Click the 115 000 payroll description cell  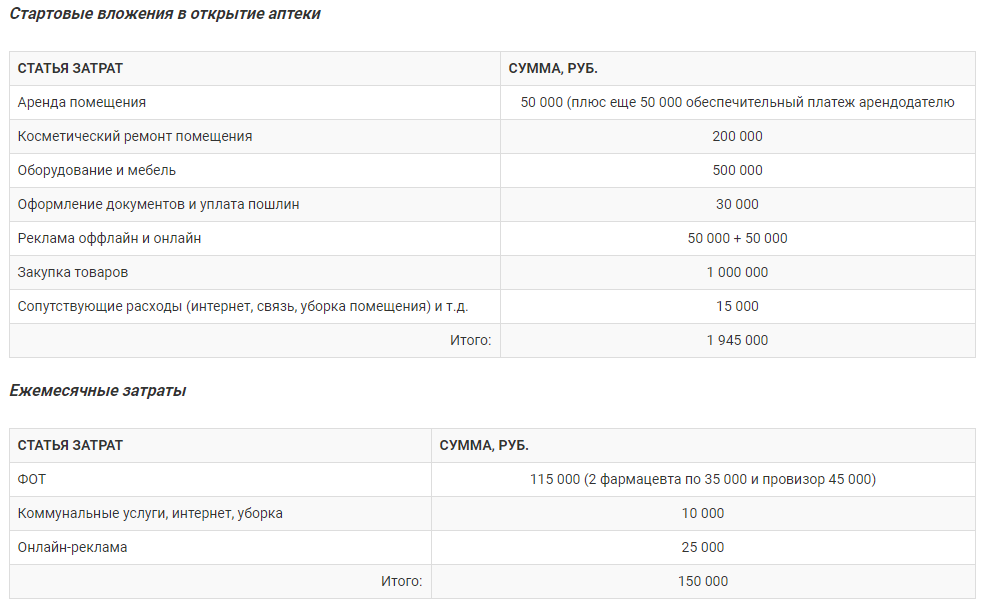pos(703,479)
